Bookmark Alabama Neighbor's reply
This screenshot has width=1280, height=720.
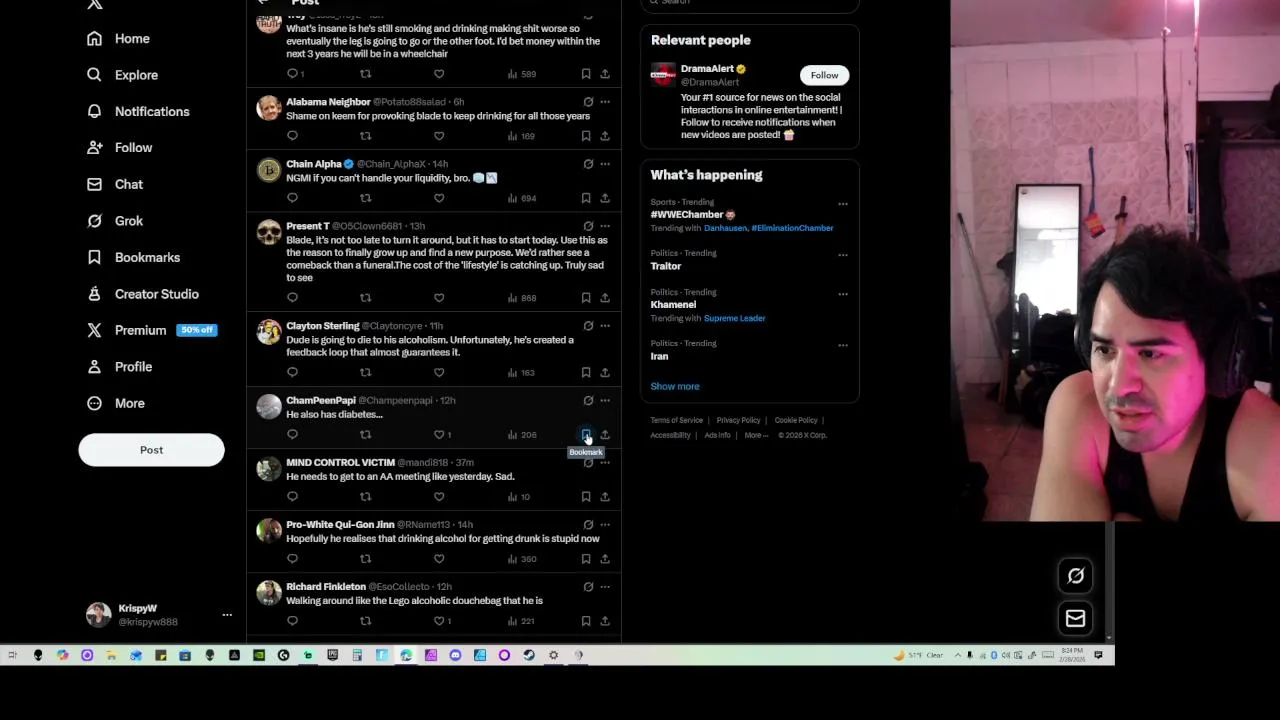click(586, 136)
